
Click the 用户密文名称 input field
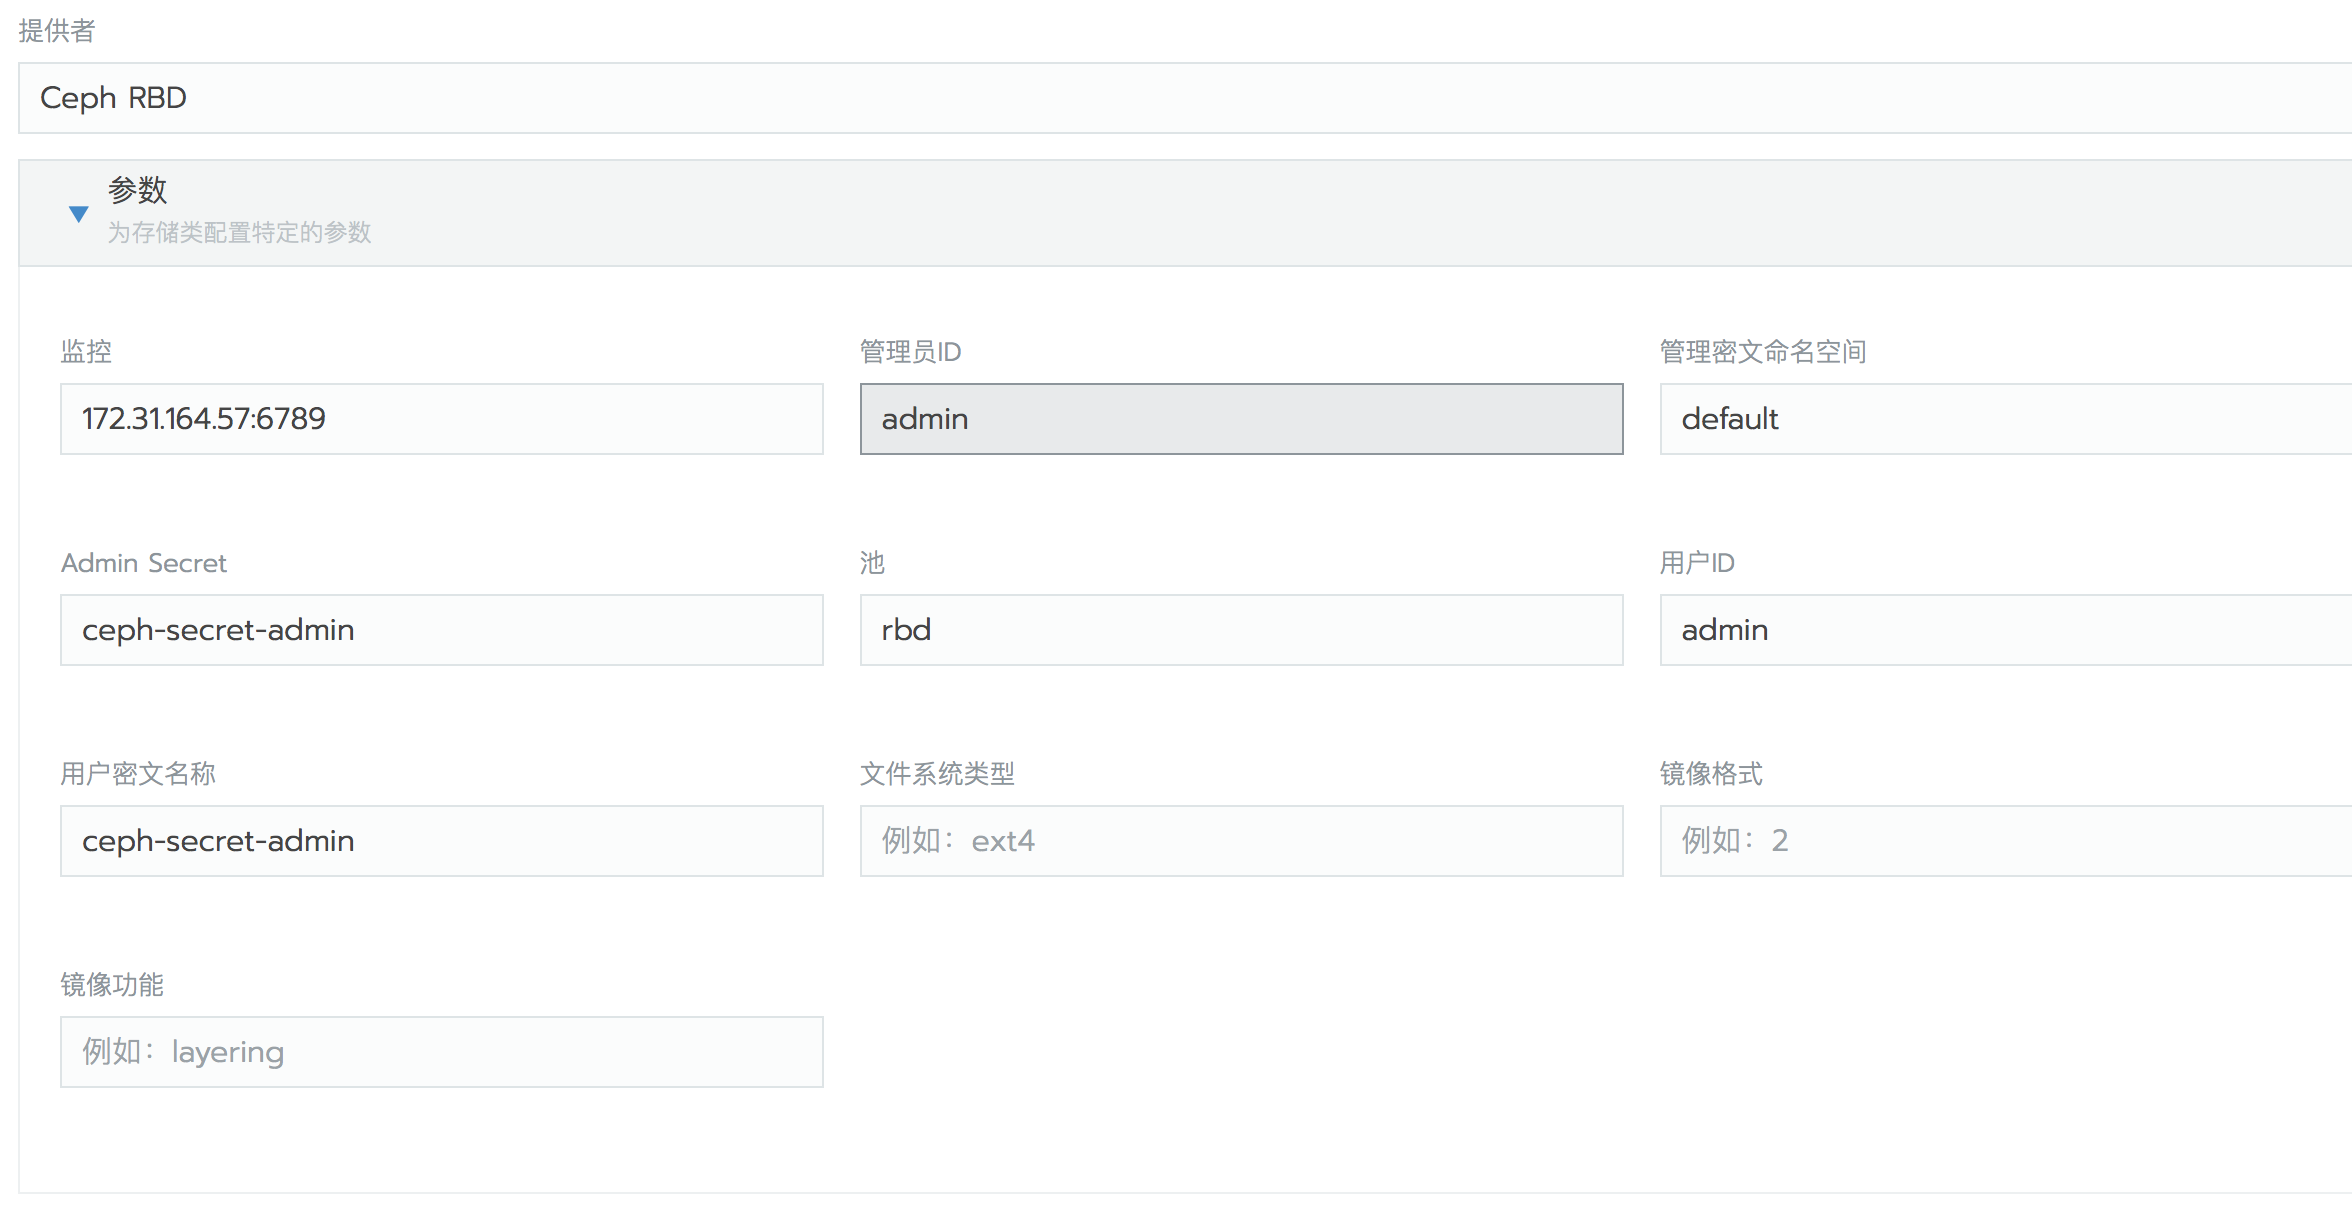point(441,841)
